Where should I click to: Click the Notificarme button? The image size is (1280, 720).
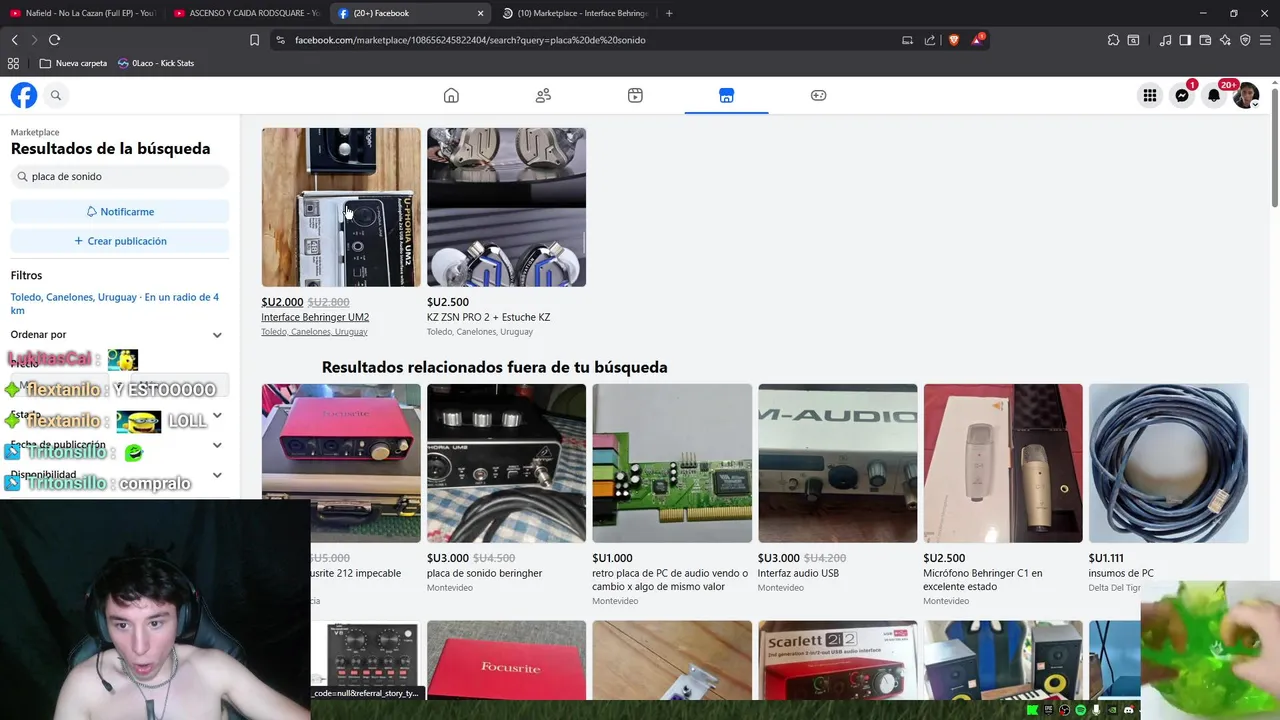(x=120, y=211)
